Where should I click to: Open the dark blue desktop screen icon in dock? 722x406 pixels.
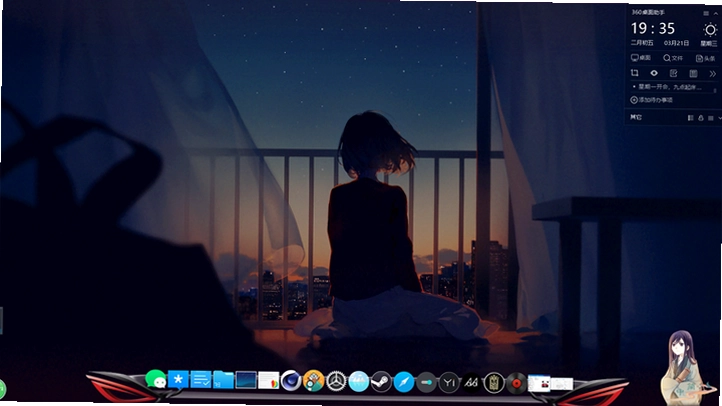[246, 381]
